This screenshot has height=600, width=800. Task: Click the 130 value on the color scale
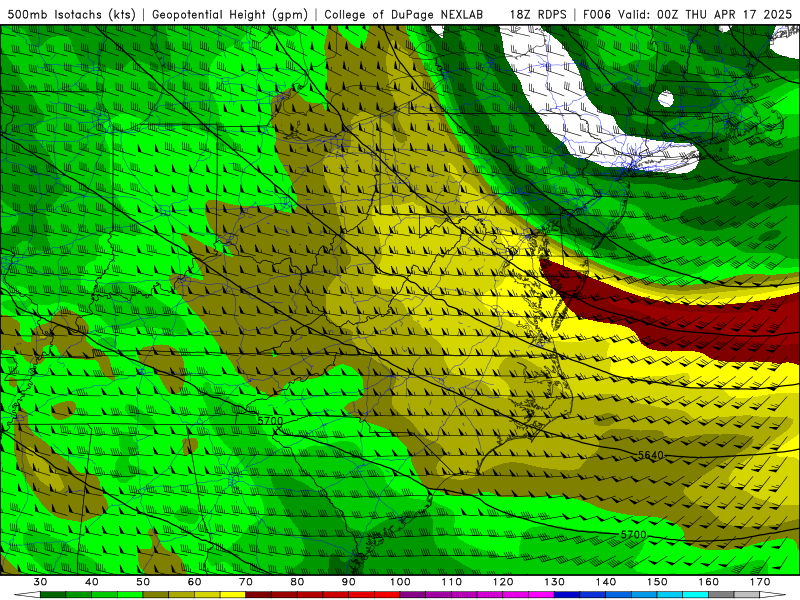(x=555, y=582)
